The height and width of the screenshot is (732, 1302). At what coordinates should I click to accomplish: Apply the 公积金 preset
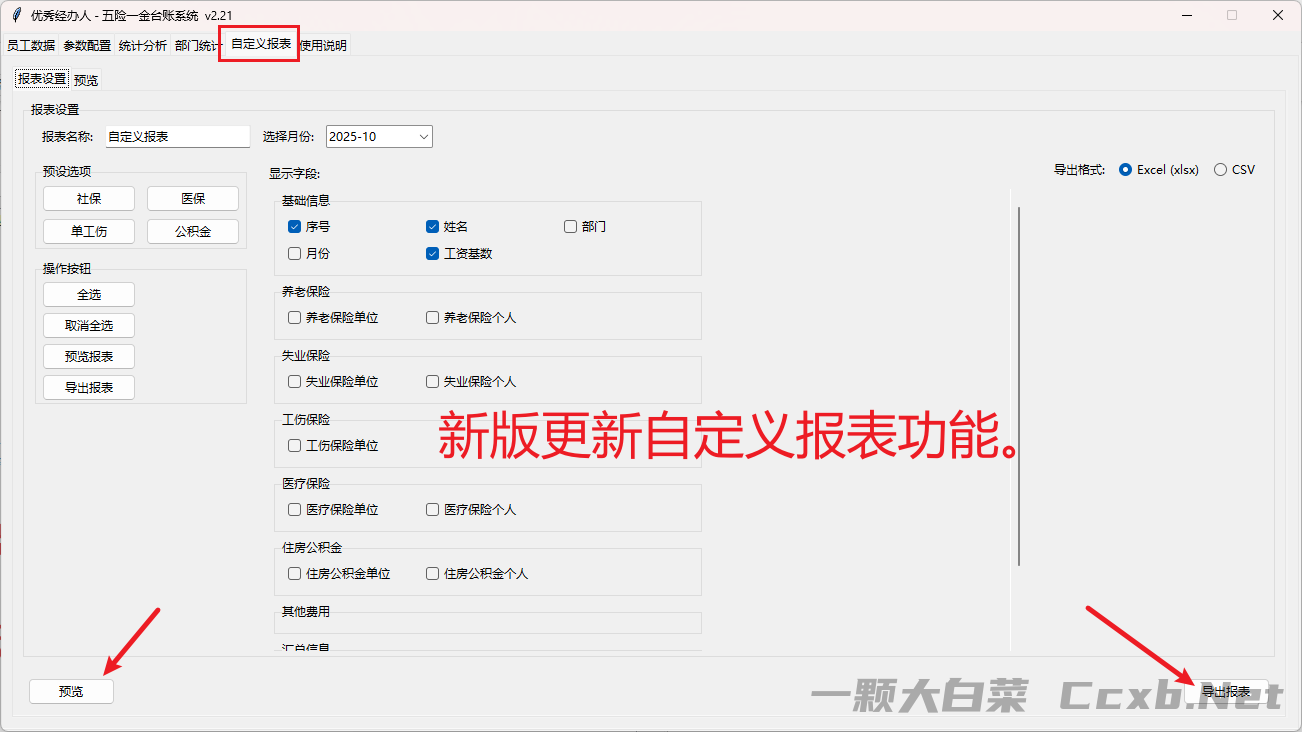point(193,232)
